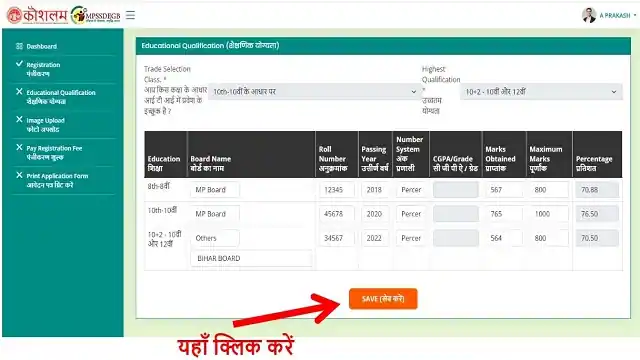Click percentage field 70.88
The image size is (640, 360).
coord(597,190)
